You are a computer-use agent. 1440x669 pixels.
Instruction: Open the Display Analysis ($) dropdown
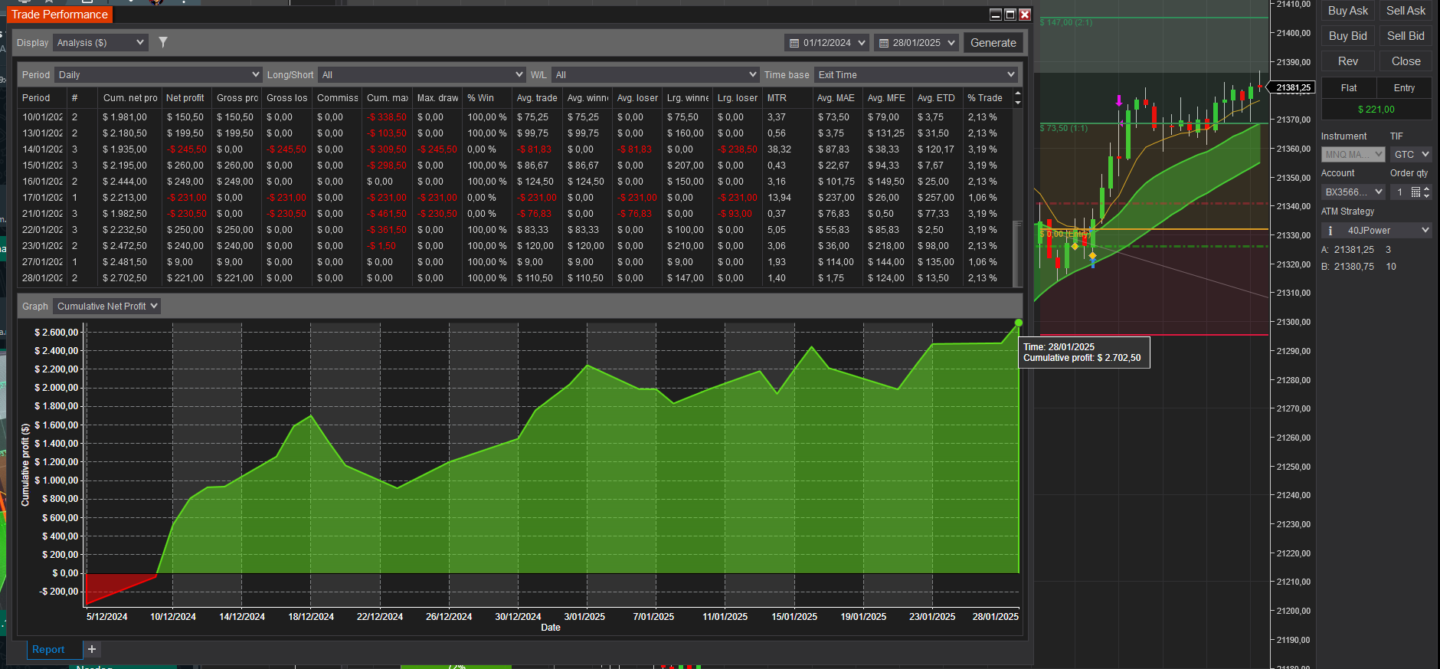[x=100, y=43]
